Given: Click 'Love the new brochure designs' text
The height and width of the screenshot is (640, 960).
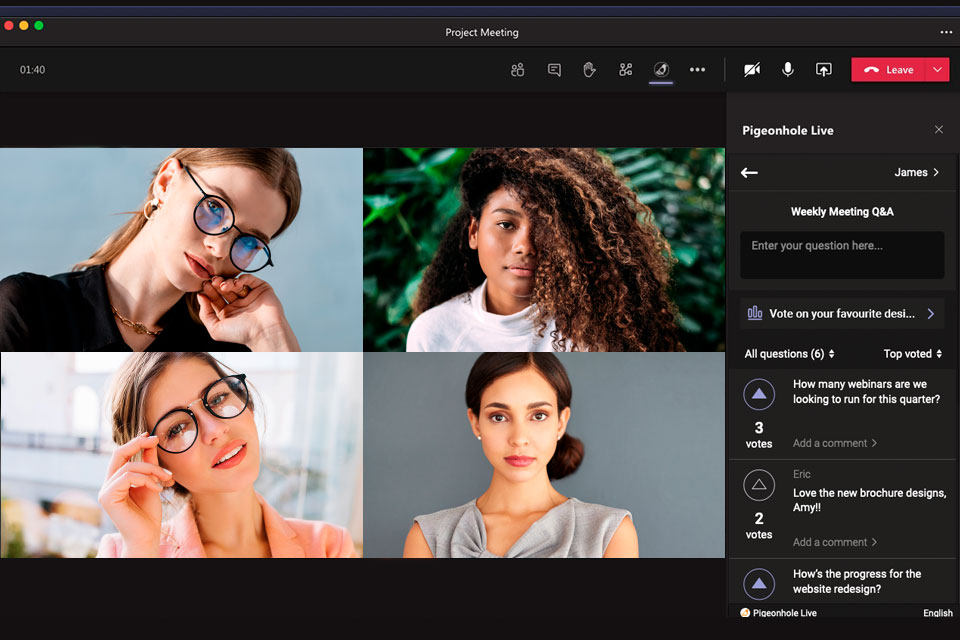Looking at the screenshot, I should point(869,500).
